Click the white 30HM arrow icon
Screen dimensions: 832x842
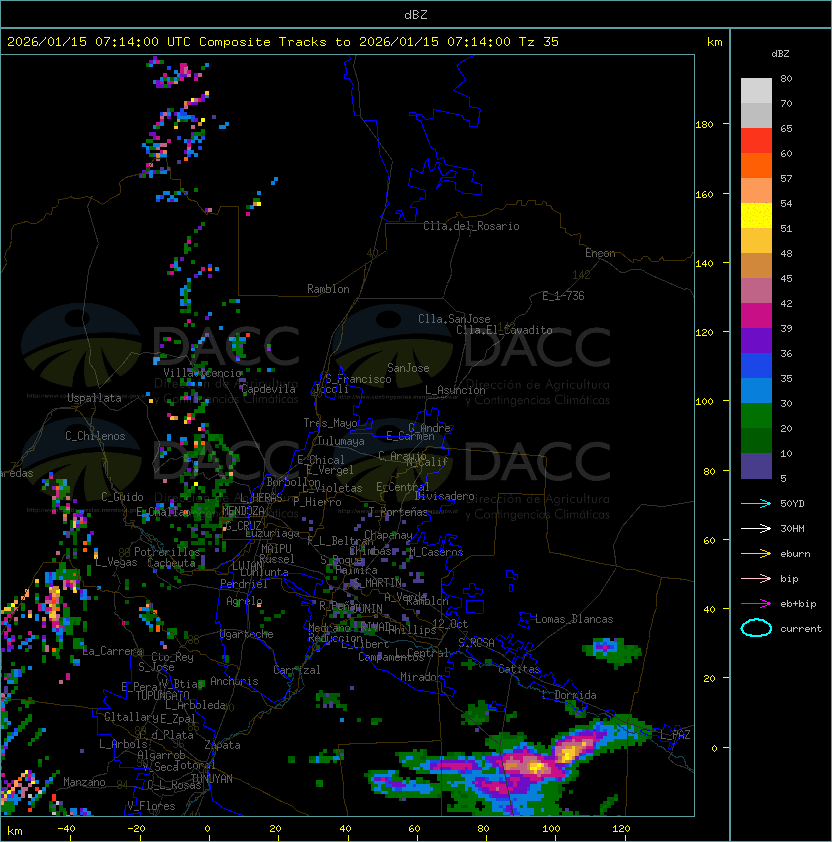point(756,528)
